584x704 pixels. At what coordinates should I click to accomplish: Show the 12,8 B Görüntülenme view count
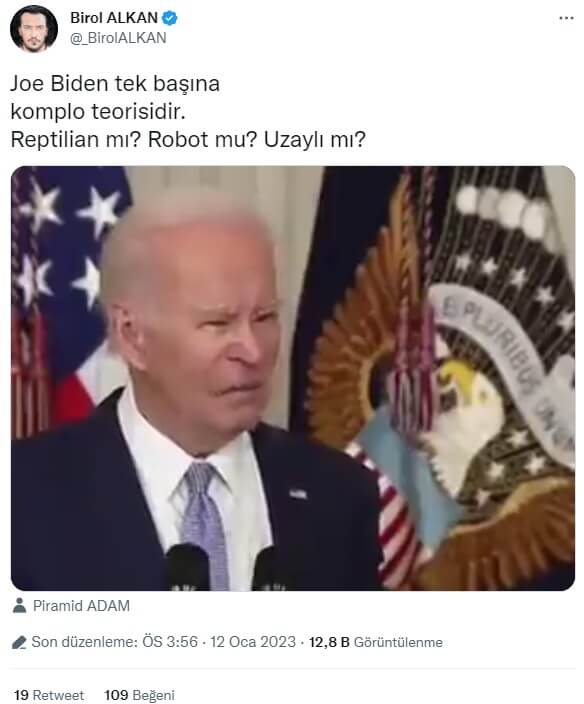pos(376,642)
